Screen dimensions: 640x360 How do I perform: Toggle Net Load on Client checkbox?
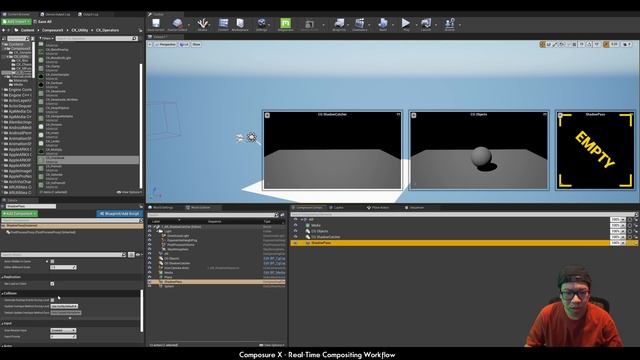(52, 283)
